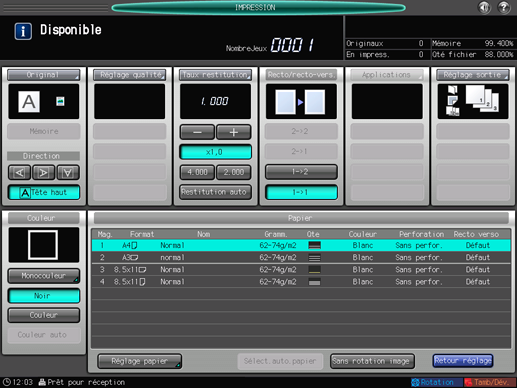
Task: Select tray 2 A3 paper row
Action: click(x=301, y=258)
